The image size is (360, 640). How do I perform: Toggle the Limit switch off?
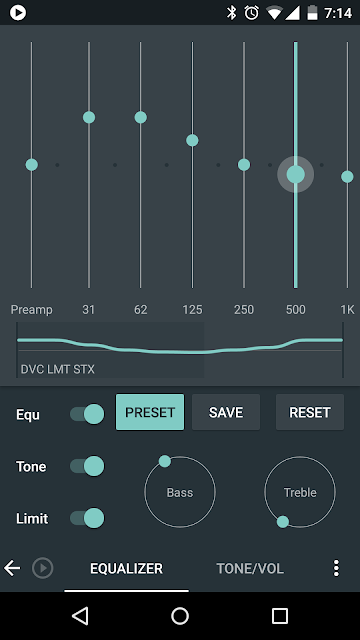coord(87,518)
